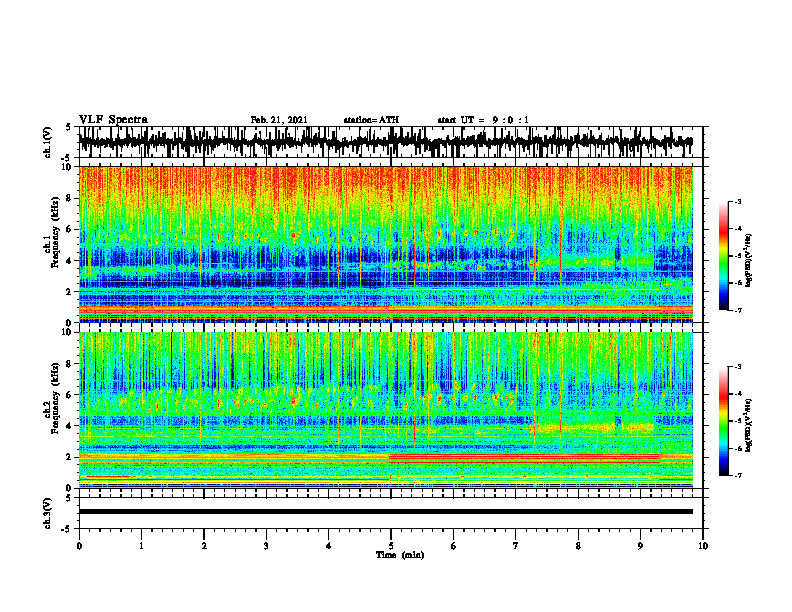
Task: Click the "8" kHz tick on ch.2 axis
Action: point(69,364)
